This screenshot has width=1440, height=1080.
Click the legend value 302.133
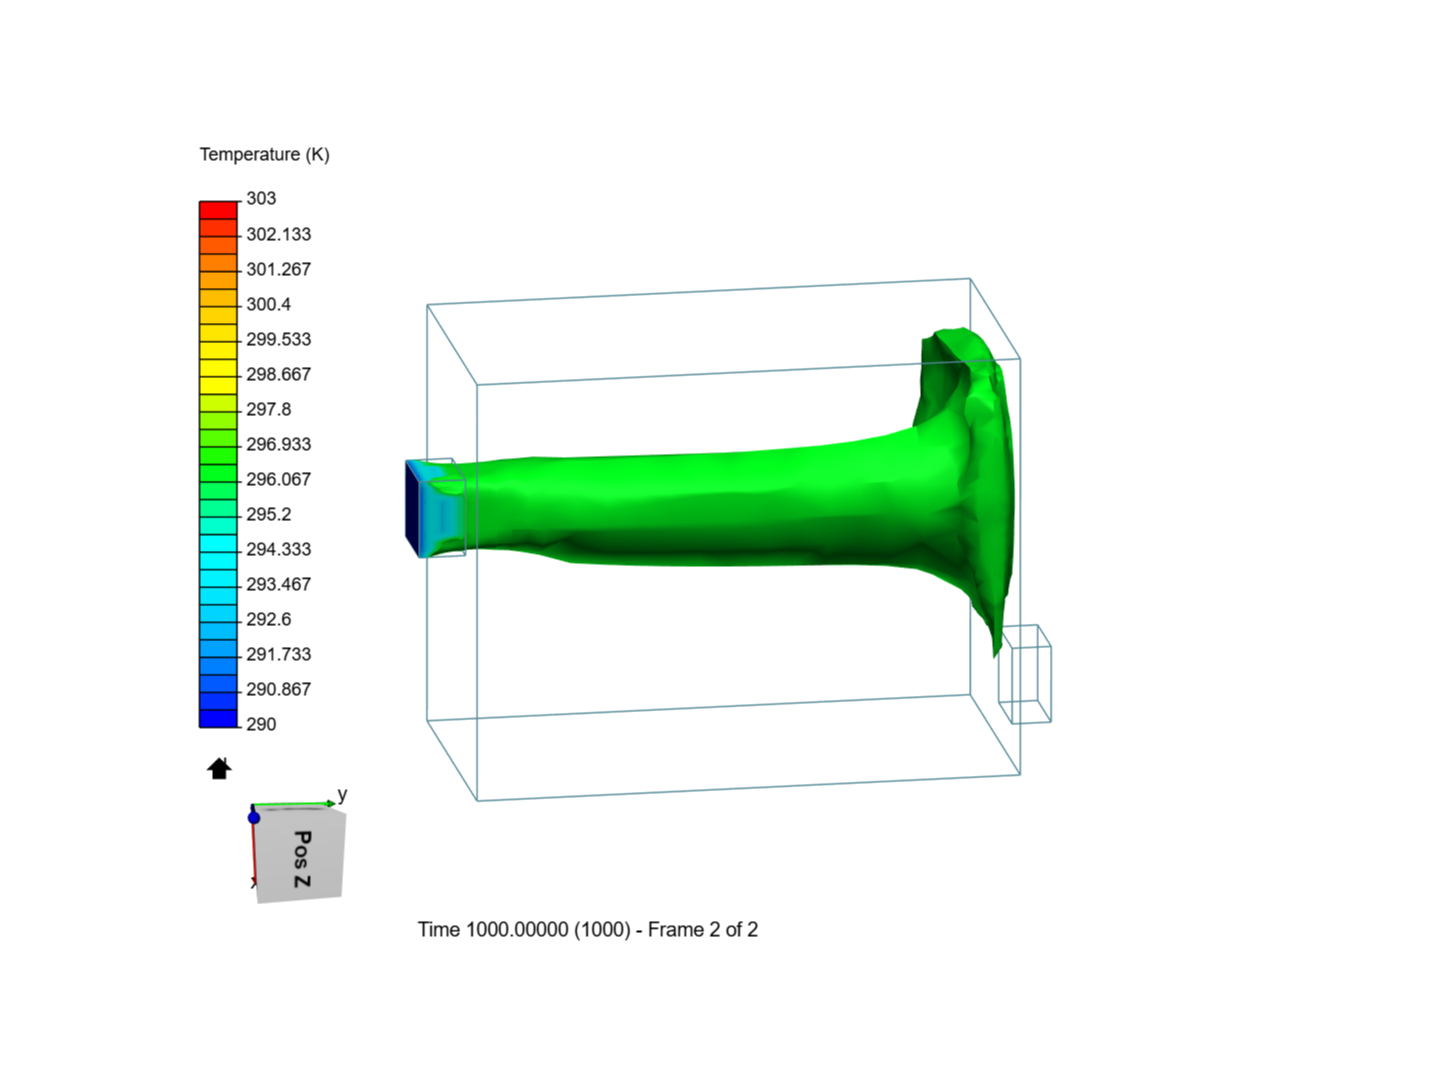pyautogui.click(x=279, y=234)
